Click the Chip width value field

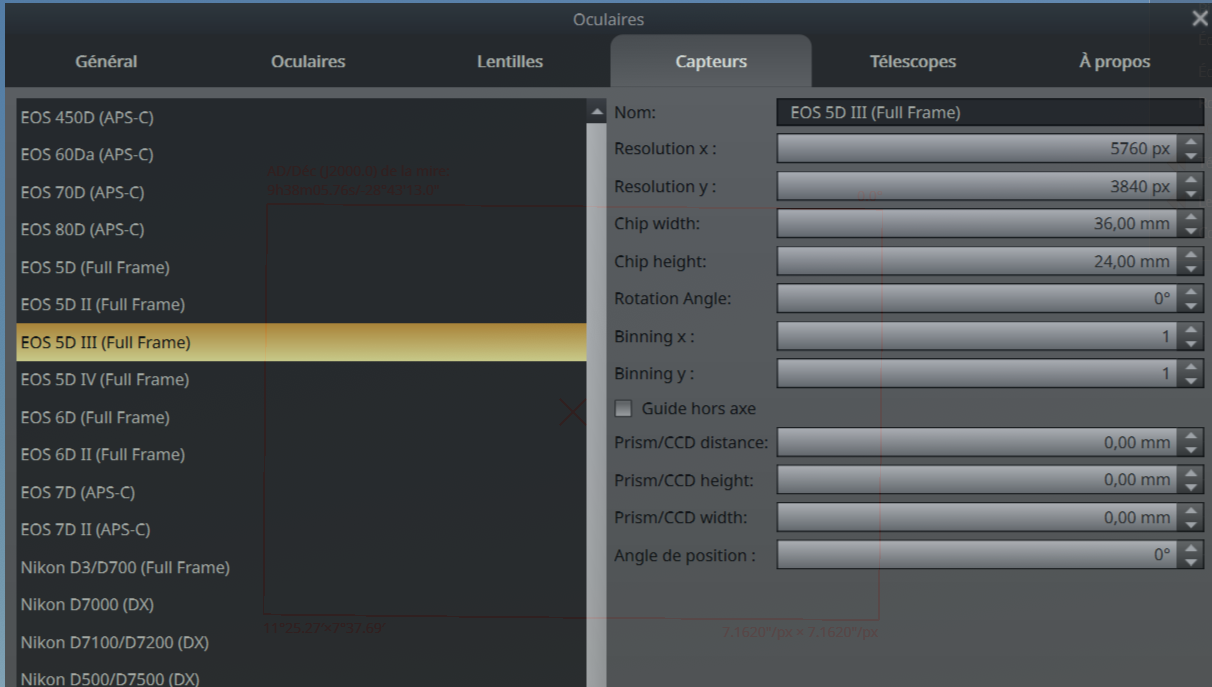click(x=977, y=224)
